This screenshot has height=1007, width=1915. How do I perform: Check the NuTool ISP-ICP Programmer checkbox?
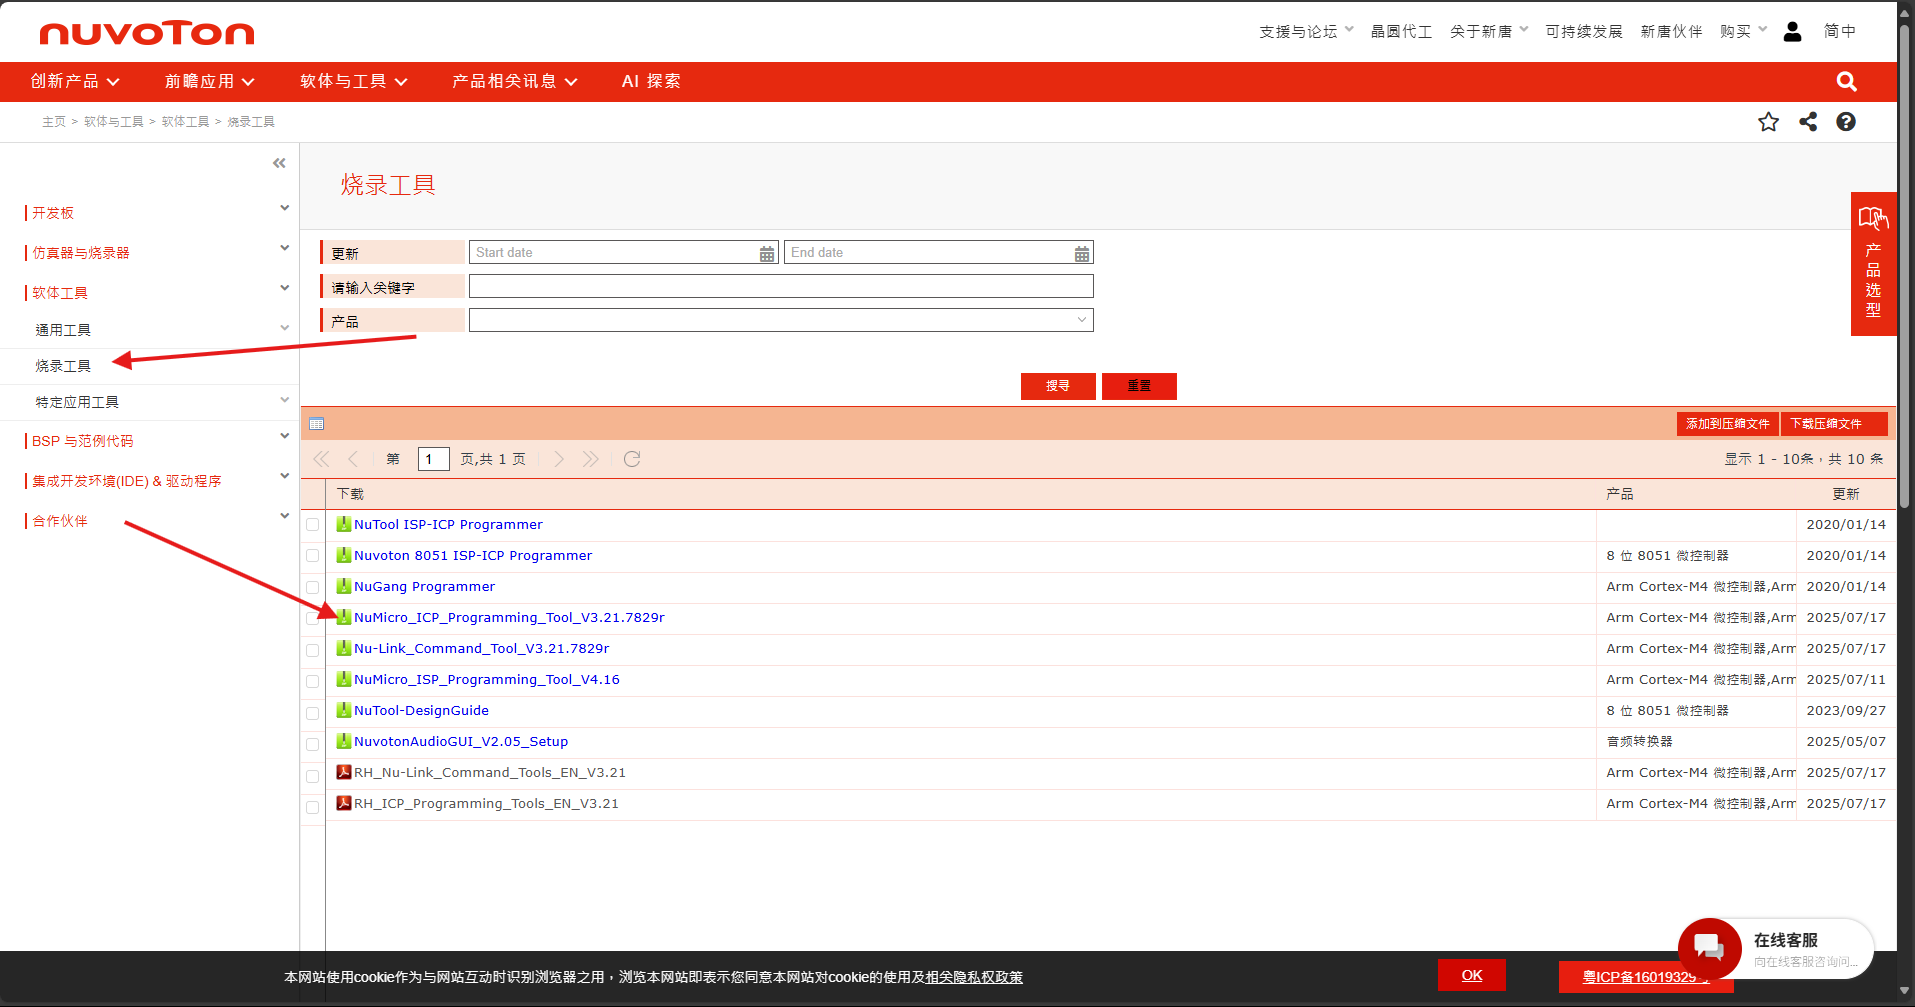coord(313,525)
